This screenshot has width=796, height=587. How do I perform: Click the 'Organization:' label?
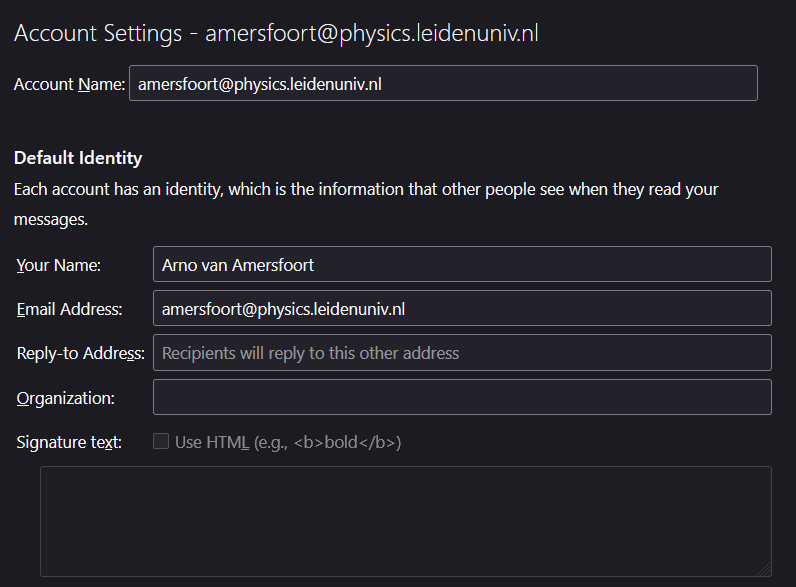[66, 398]
